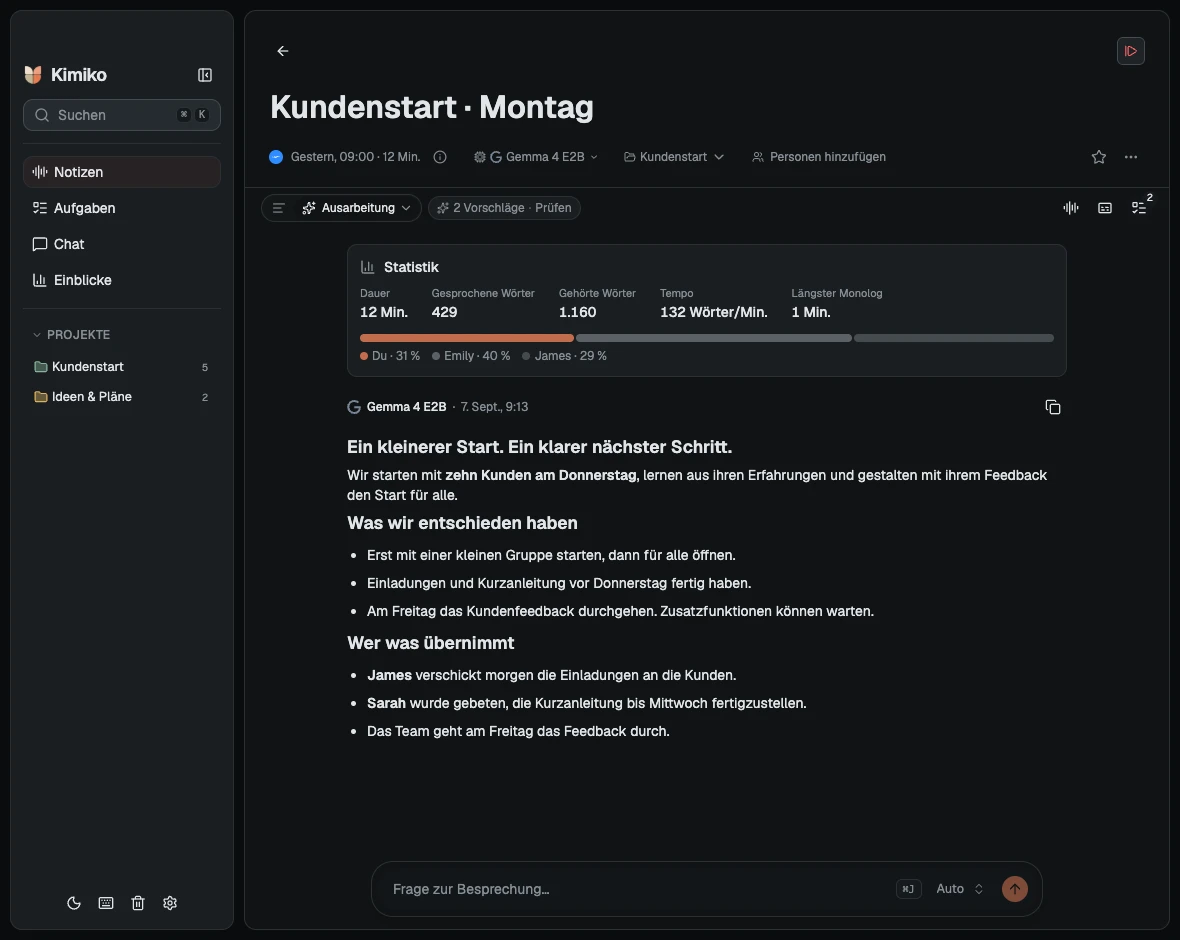
Task: Click the 7. Sept., 9:13 timestamp
Action: (x=494, y=407)
